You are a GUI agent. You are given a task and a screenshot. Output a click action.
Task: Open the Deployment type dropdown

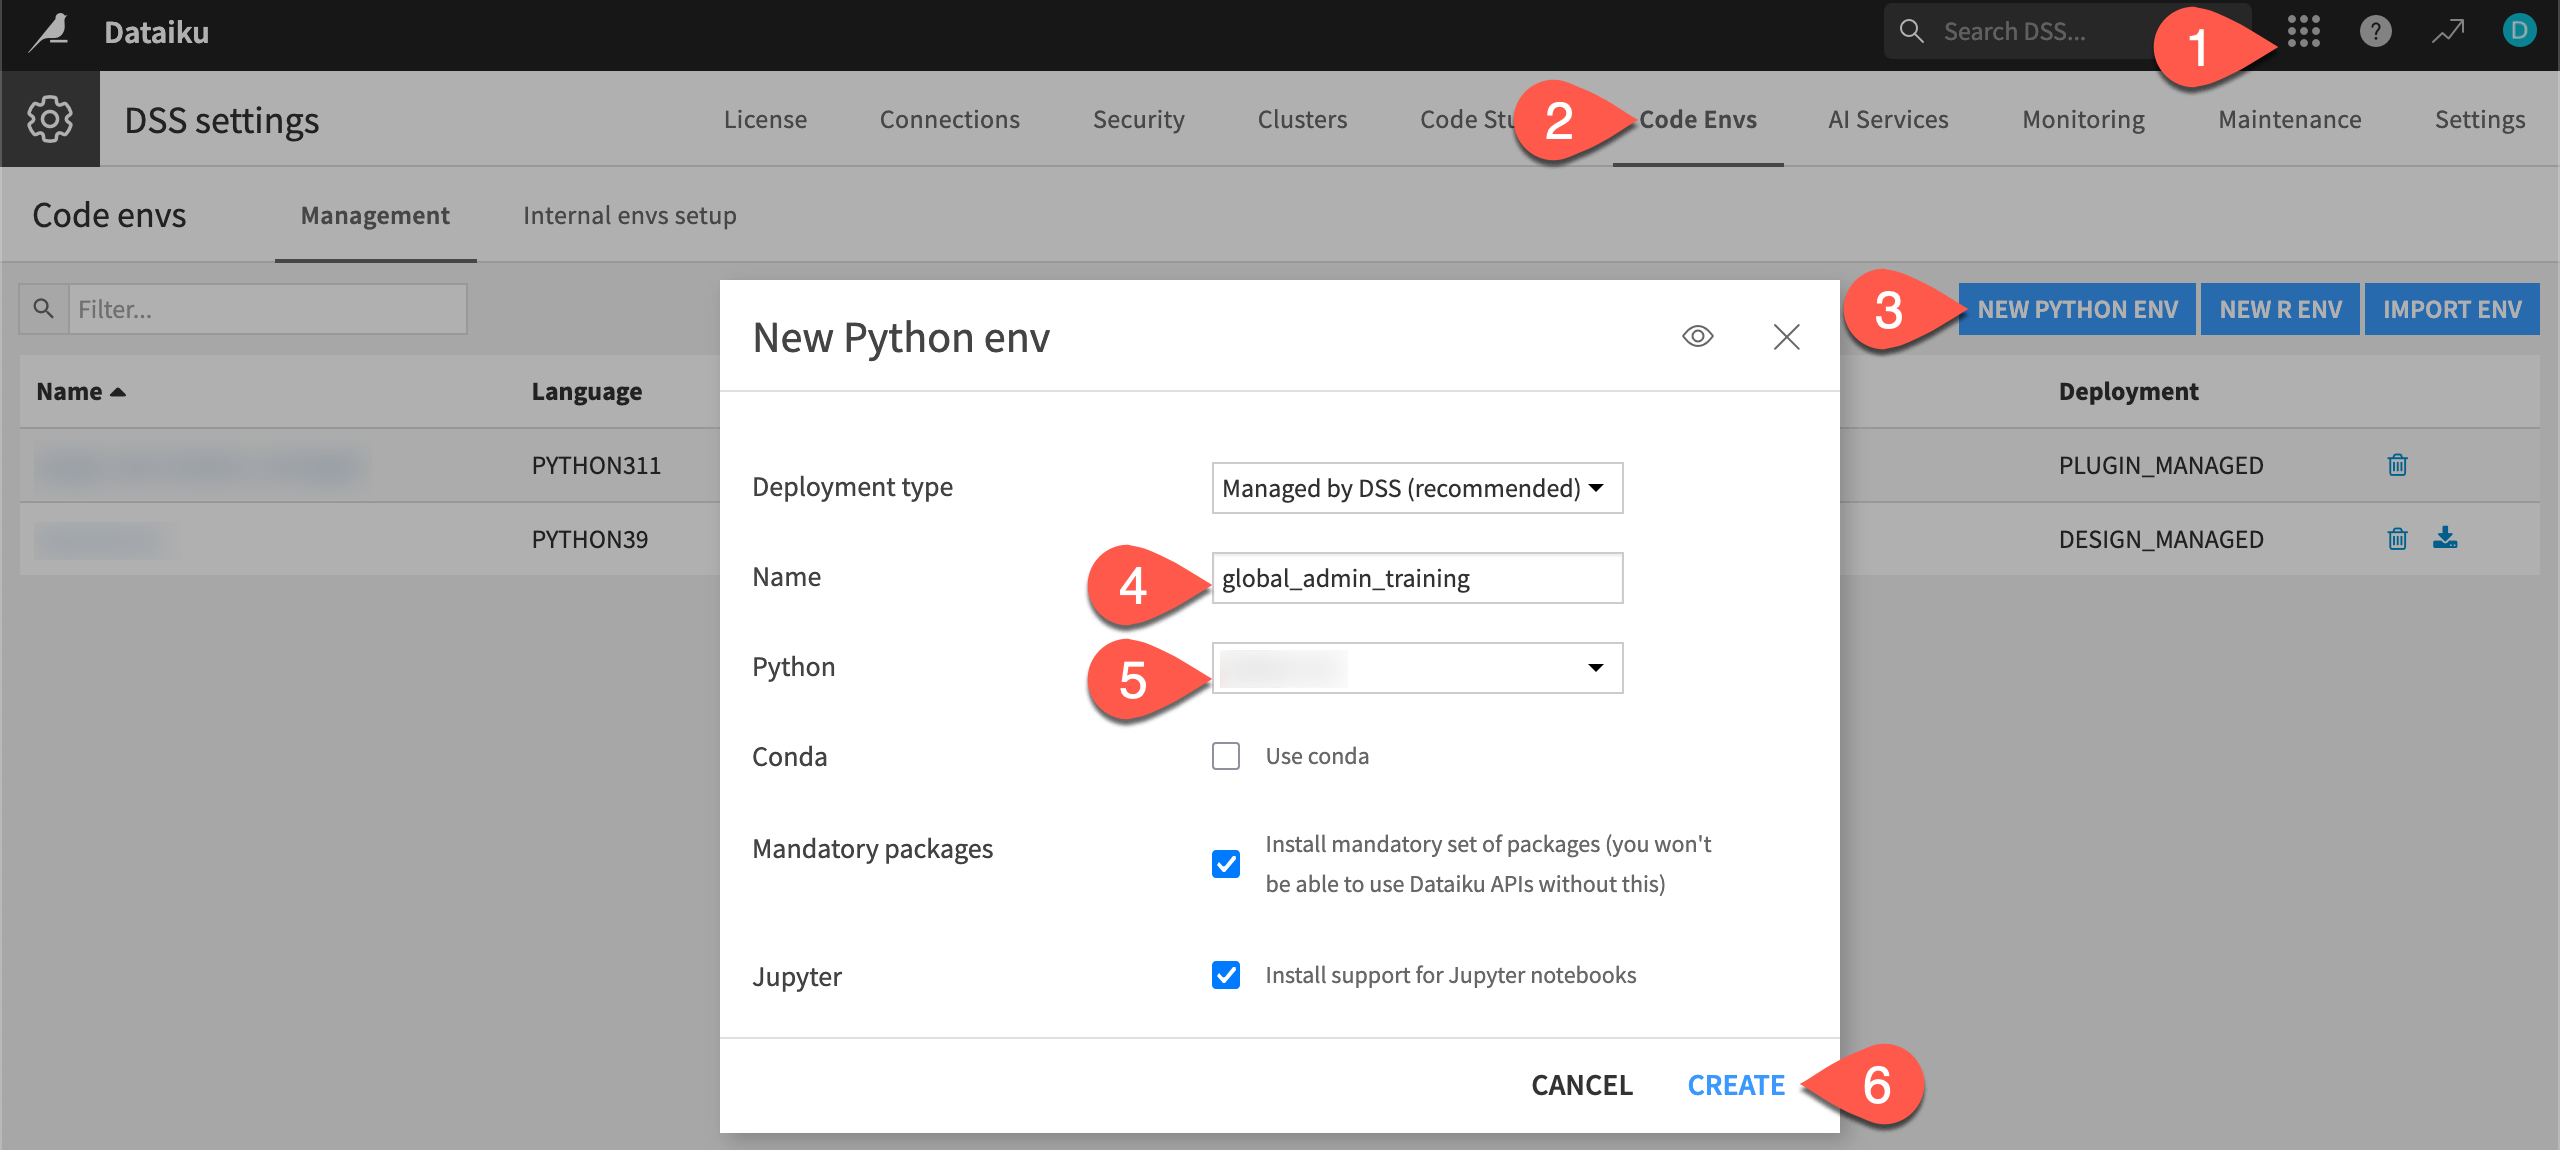tap(1417, 488)
